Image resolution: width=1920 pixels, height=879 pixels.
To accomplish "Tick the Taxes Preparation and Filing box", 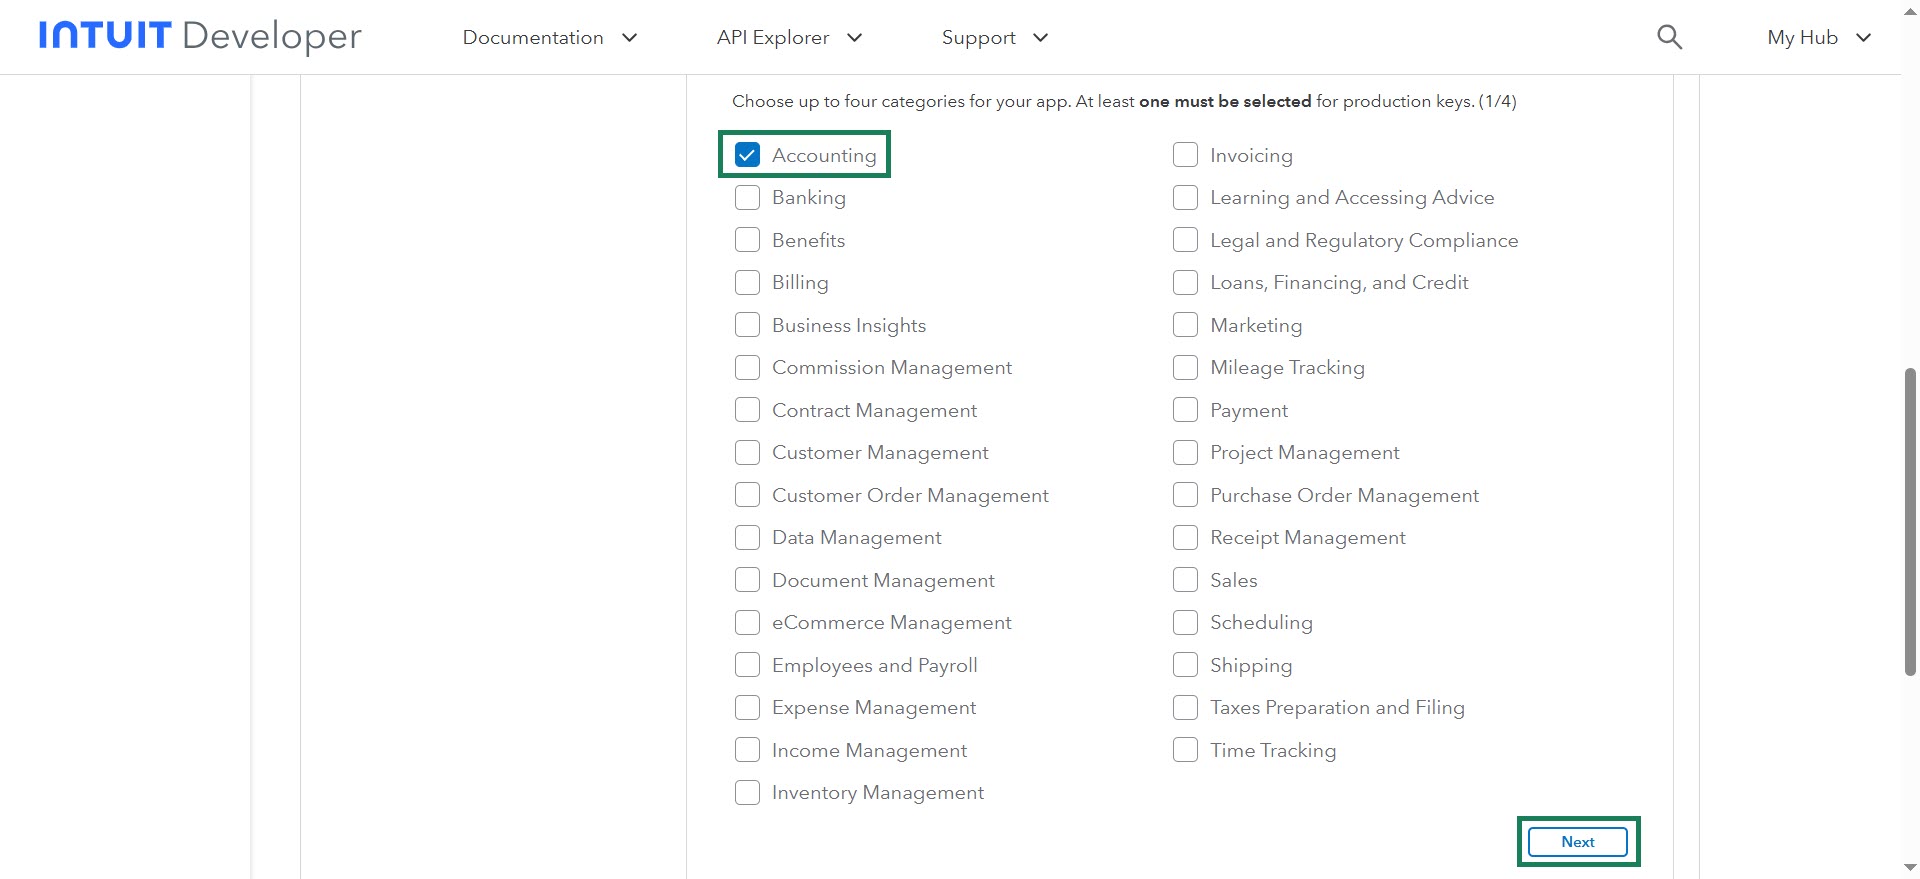I will pos(1185,708).
